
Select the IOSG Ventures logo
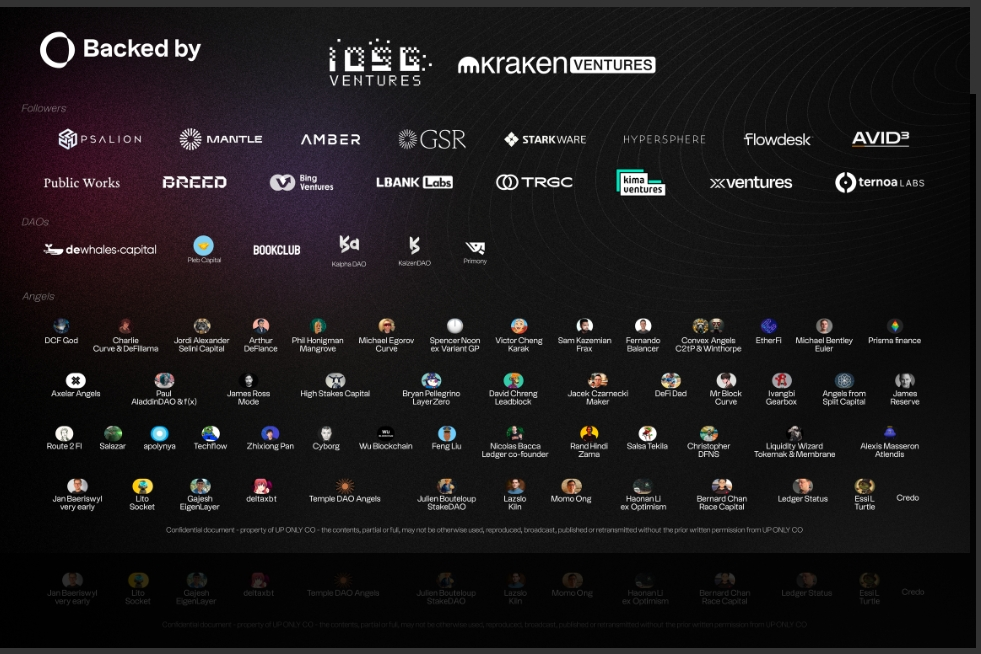(380, 63)
